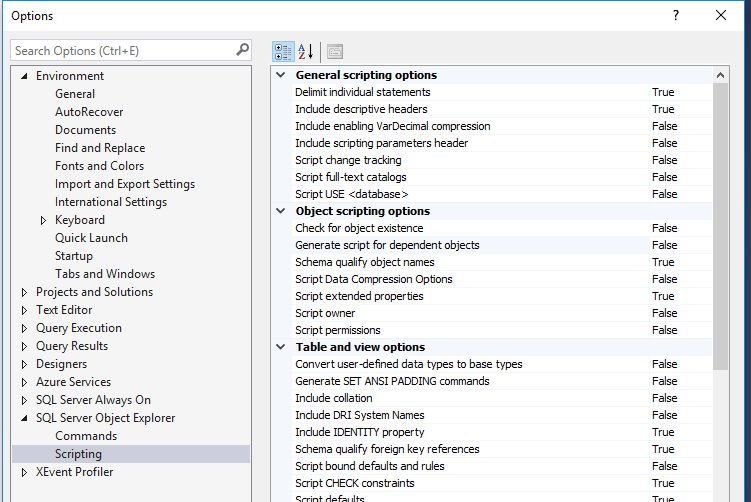Screen dimensions: 751x502
Task: Expand Projects and Solutions node
Action: pos(24,292)
